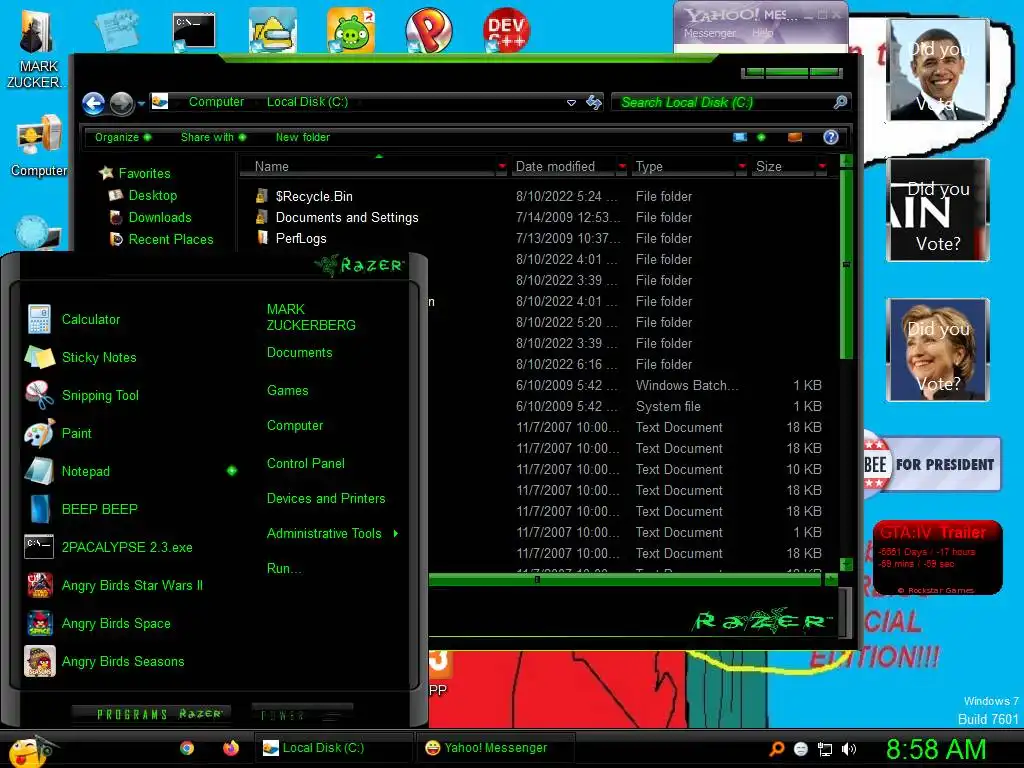Click the FOR PRESIDENT gadget

[932, 464]
